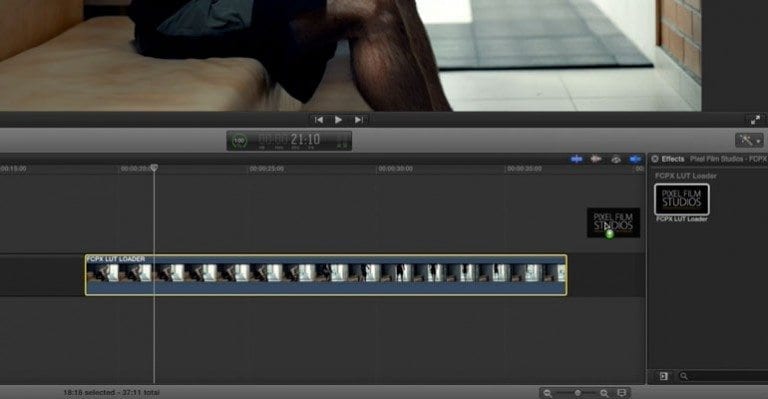Click the 'FCPX LUT Loader' label under the thumbnail
The height and width of the screenshot is (399, 768).
pyautogui.click(x=681, y=219)
